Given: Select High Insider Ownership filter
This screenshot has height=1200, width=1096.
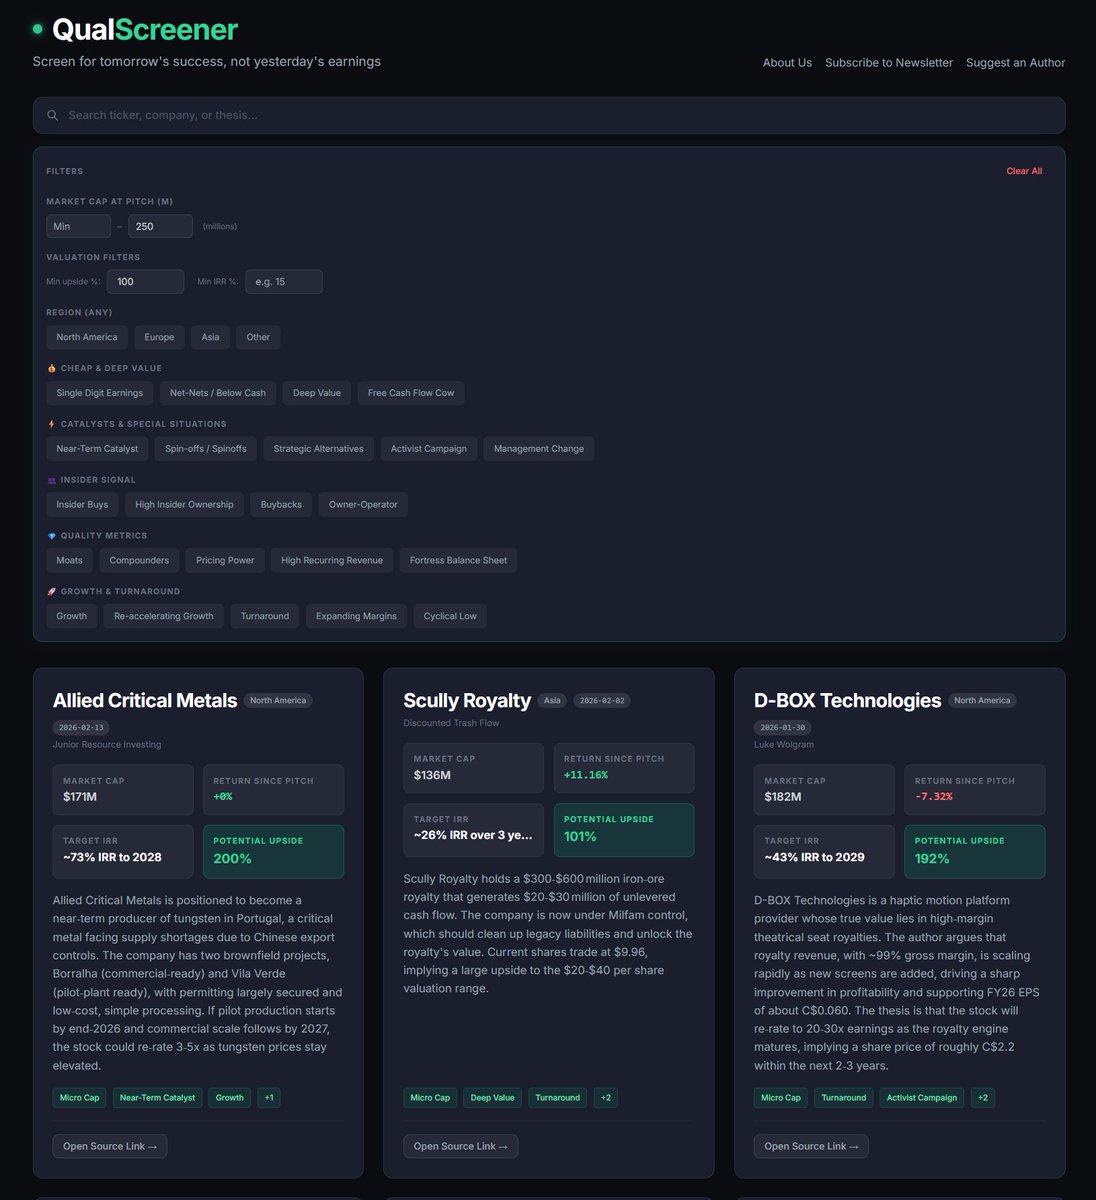Looking at the screenshot, I should tap(184, 505).
